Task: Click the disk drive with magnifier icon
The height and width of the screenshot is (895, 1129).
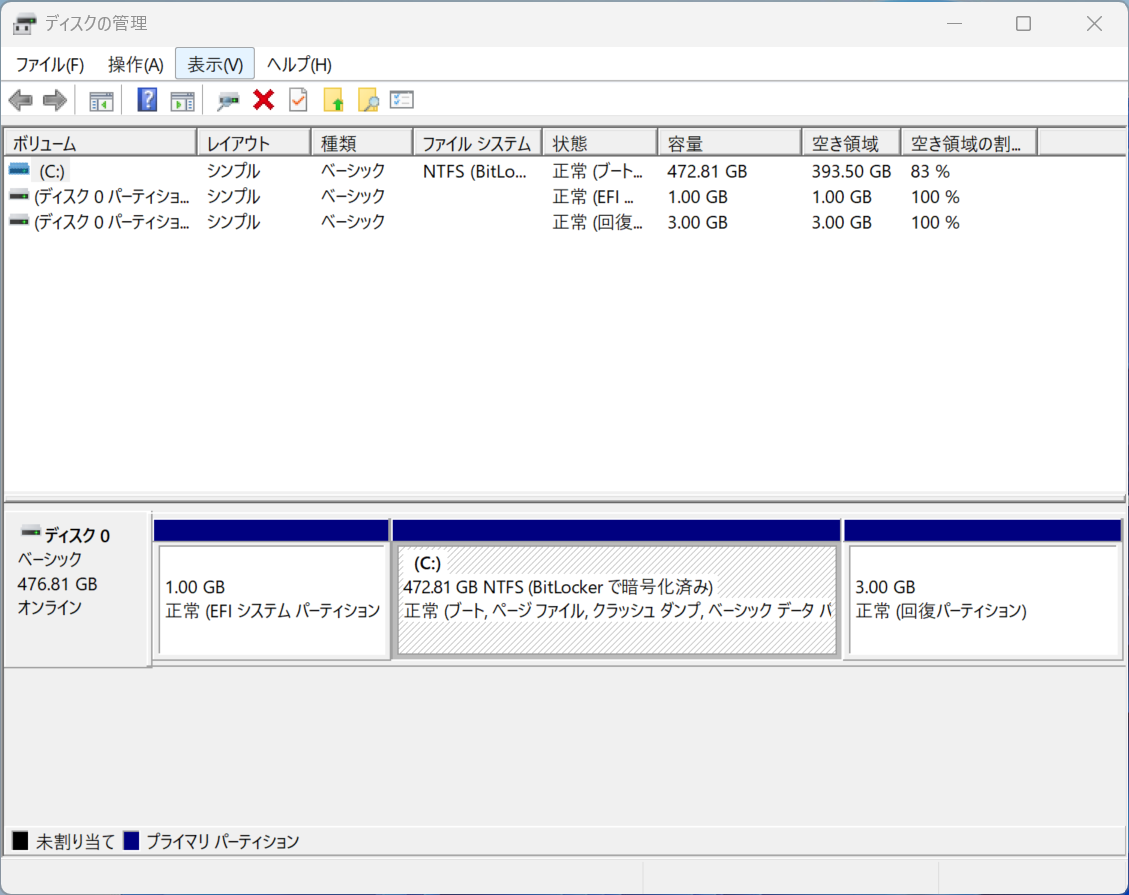Action: pos(229,100)
